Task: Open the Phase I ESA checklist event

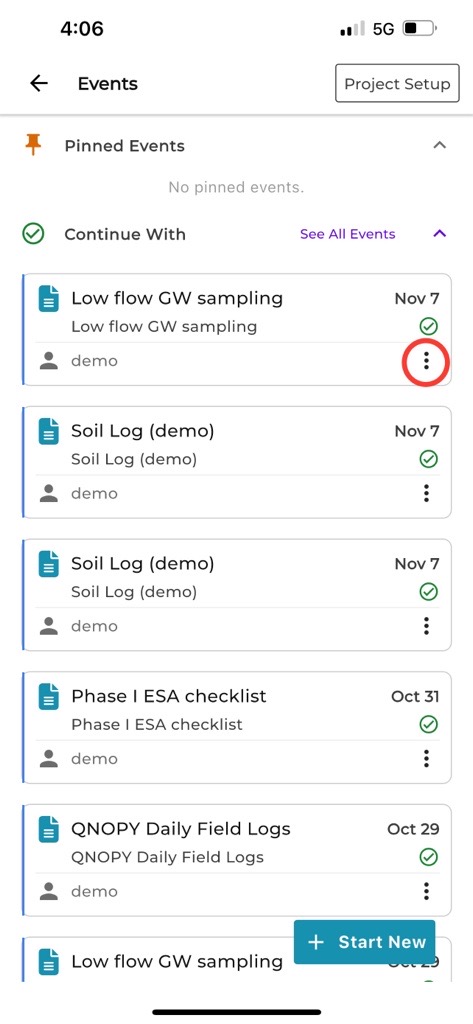Action: 236,728
